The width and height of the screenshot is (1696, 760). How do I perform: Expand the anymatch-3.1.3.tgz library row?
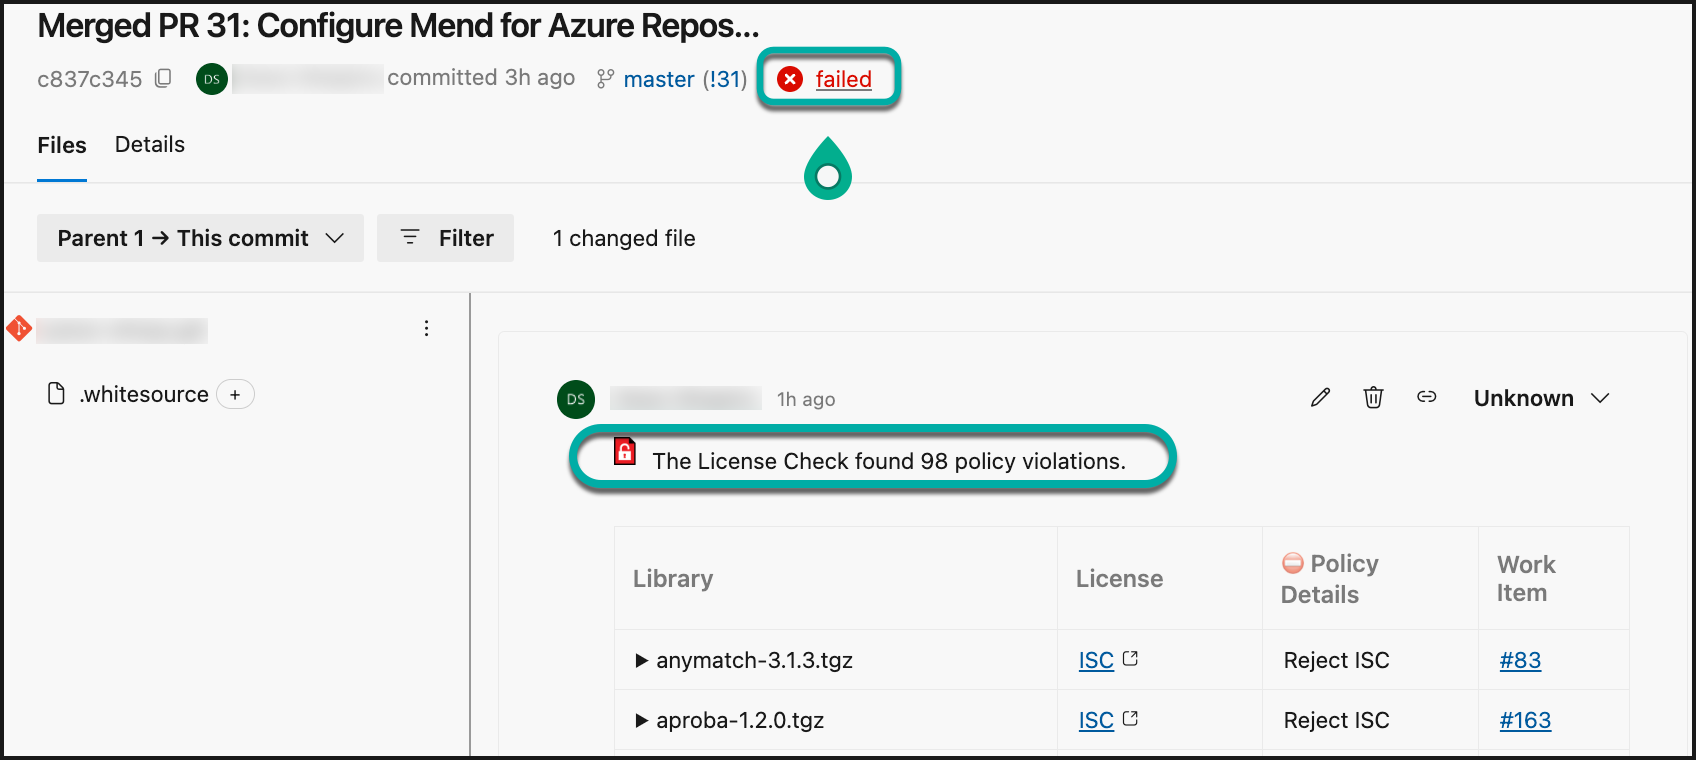tap(642, 660)
